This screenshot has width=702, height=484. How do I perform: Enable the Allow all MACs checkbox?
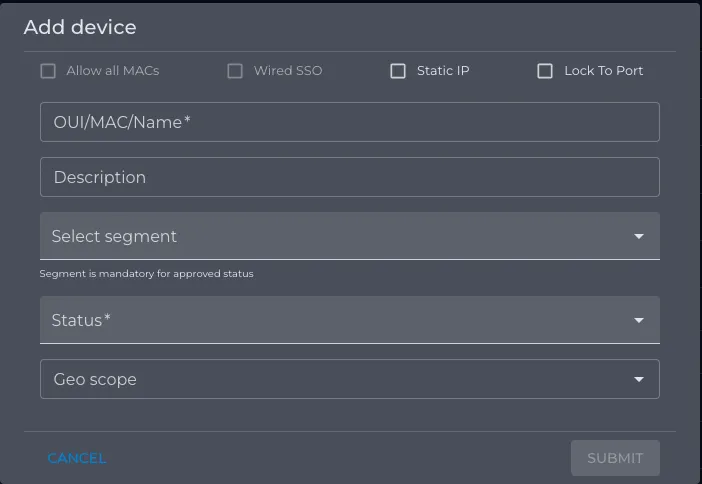tap(48, 71)
